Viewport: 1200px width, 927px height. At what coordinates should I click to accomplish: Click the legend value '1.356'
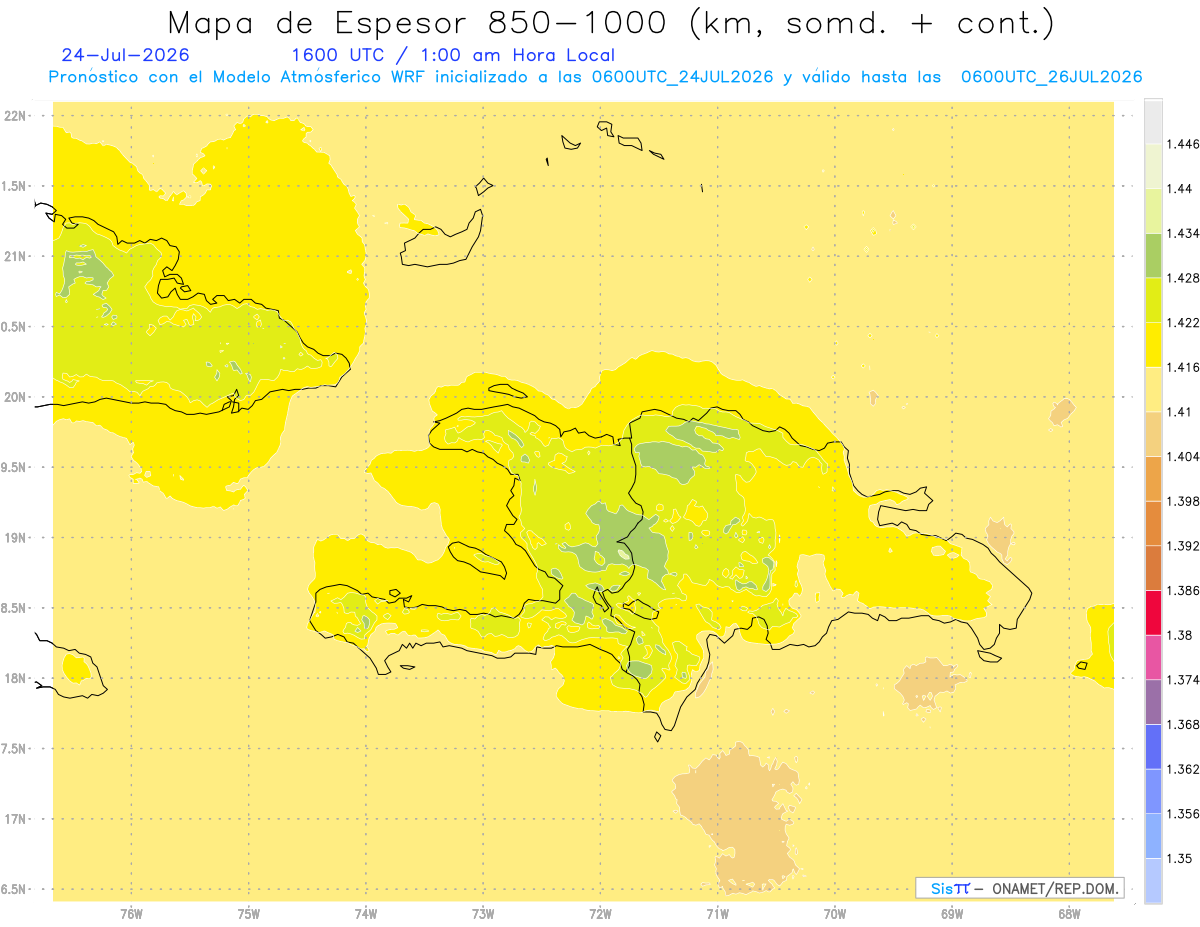1183,814
